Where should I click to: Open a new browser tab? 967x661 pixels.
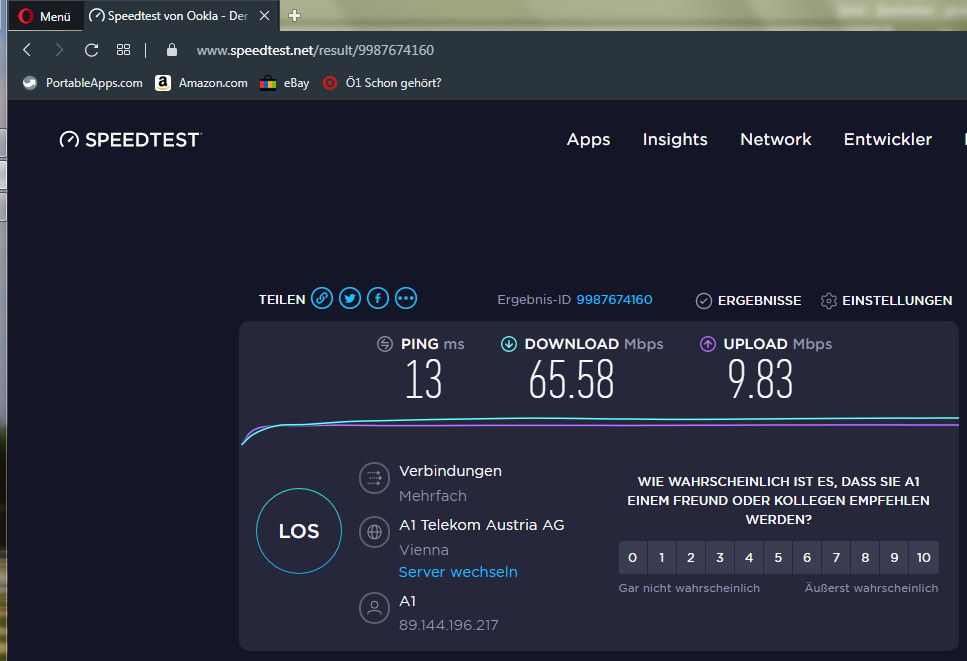pyautogui.click(x=294, y=16)
